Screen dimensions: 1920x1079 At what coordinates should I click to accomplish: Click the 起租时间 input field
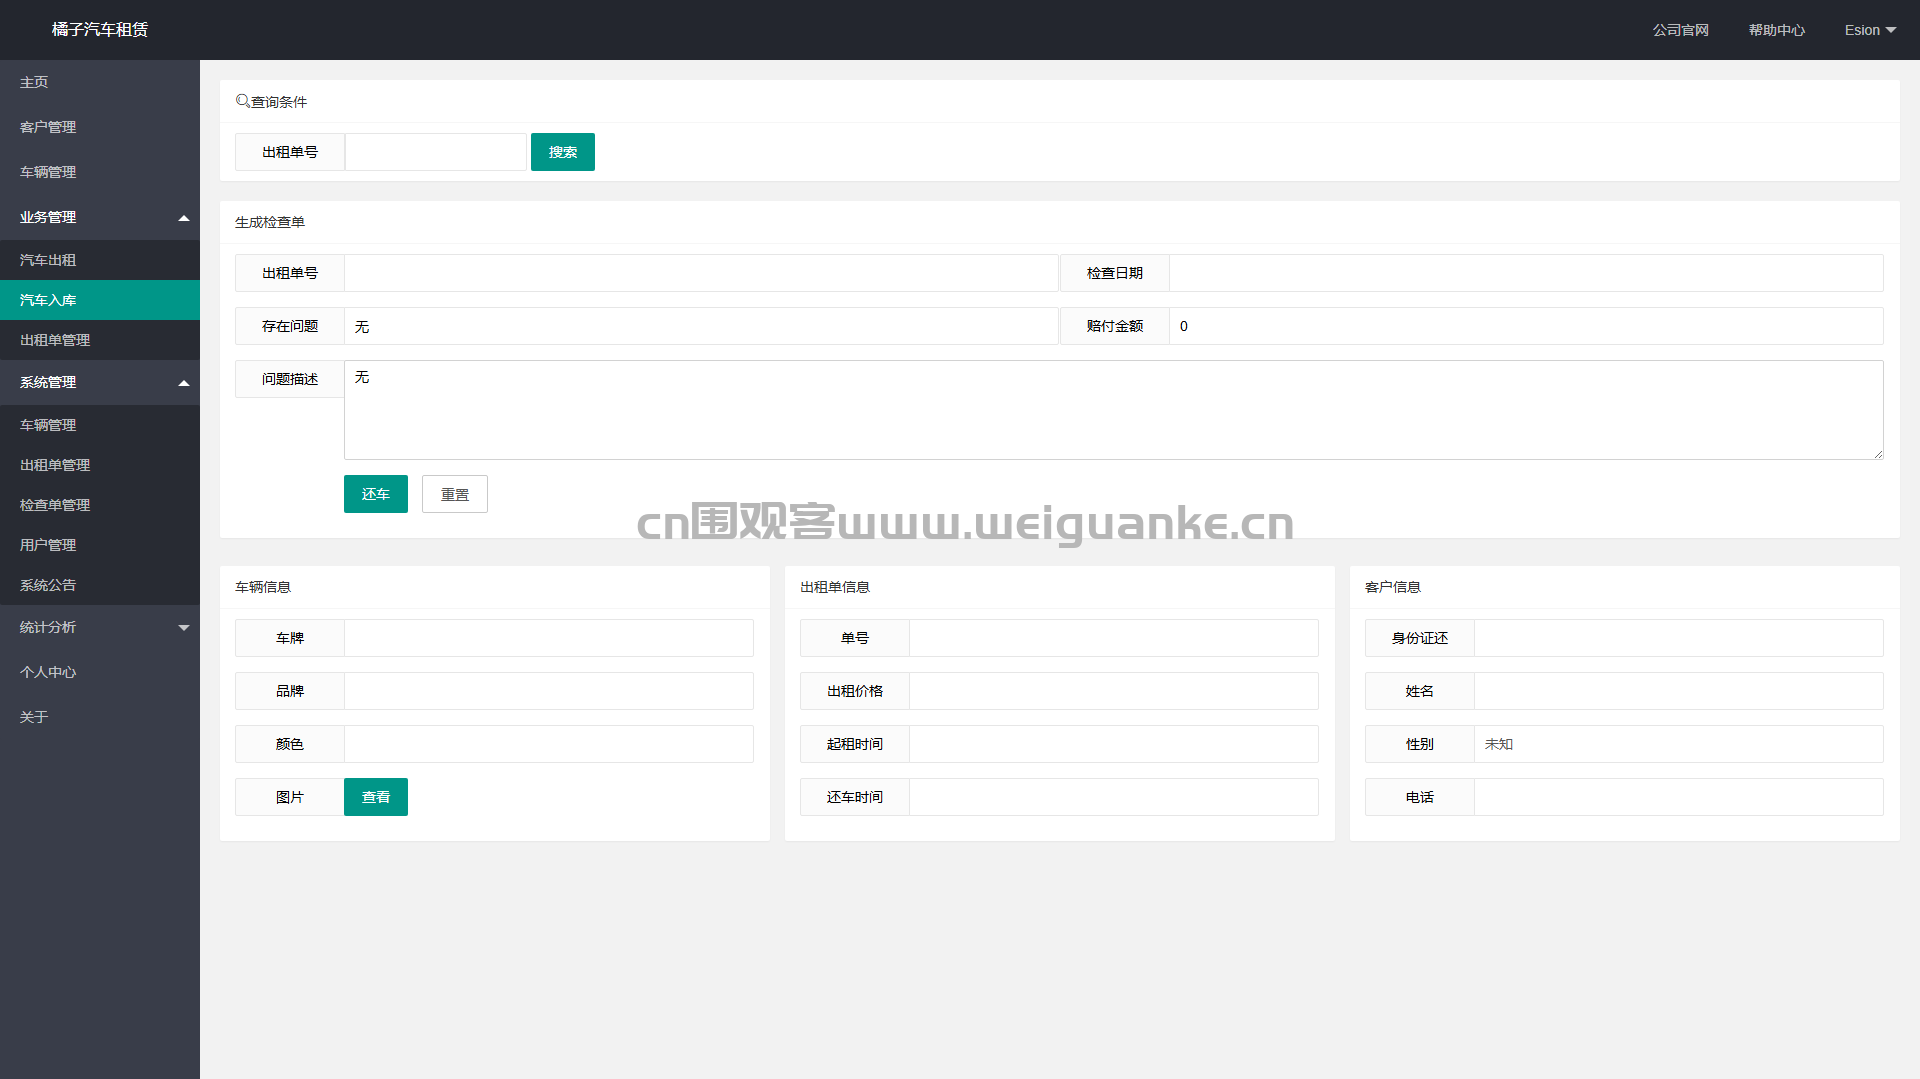[x=1114, y=744]
